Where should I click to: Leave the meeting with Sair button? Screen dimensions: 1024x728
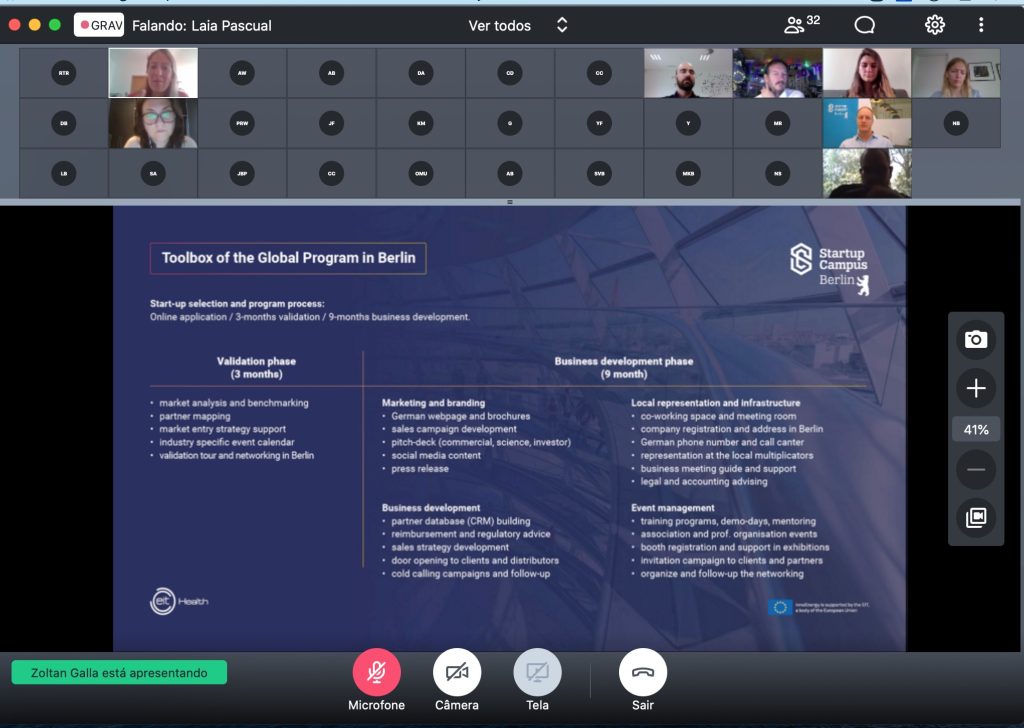pos(643,672)
